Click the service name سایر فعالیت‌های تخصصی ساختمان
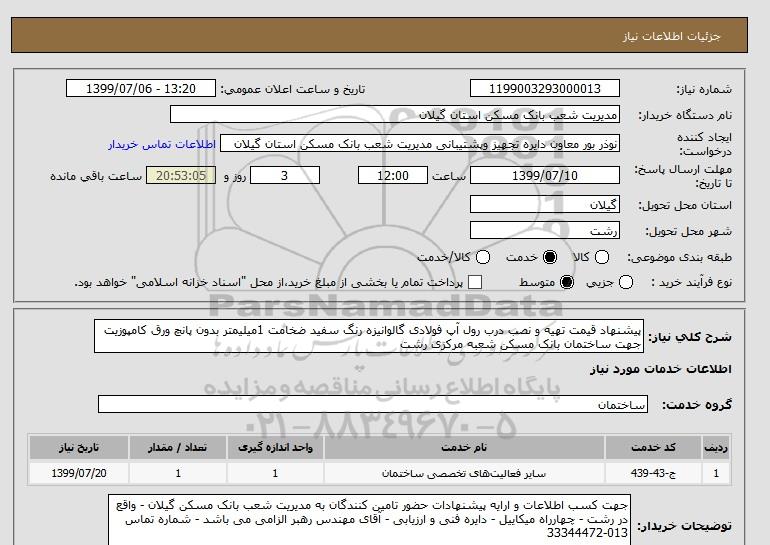 click(x=464, y=473)
